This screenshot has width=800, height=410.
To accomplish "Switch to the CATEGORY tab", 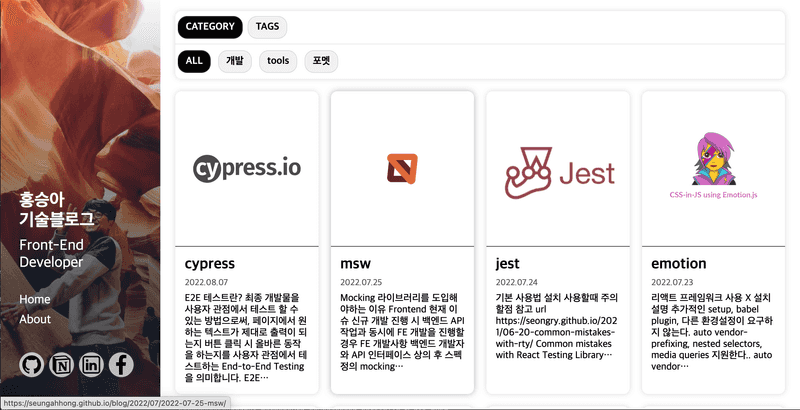I will [210, 27].
